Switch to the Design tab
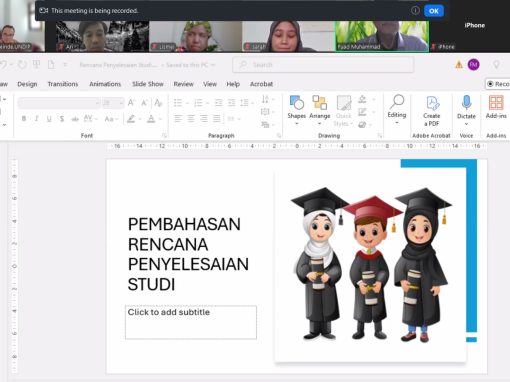 coord(27,84)
